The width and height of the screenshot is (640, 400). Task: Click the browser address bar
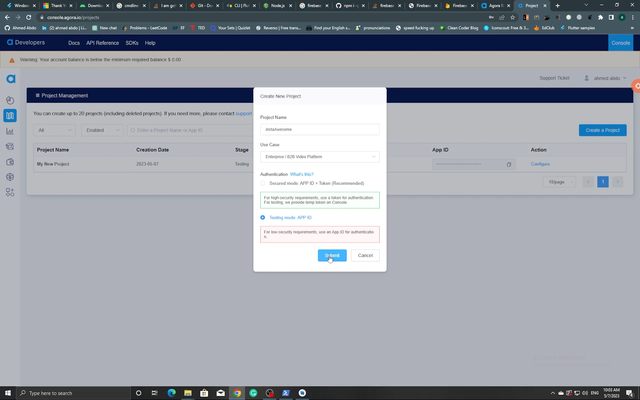click(261, 18)
